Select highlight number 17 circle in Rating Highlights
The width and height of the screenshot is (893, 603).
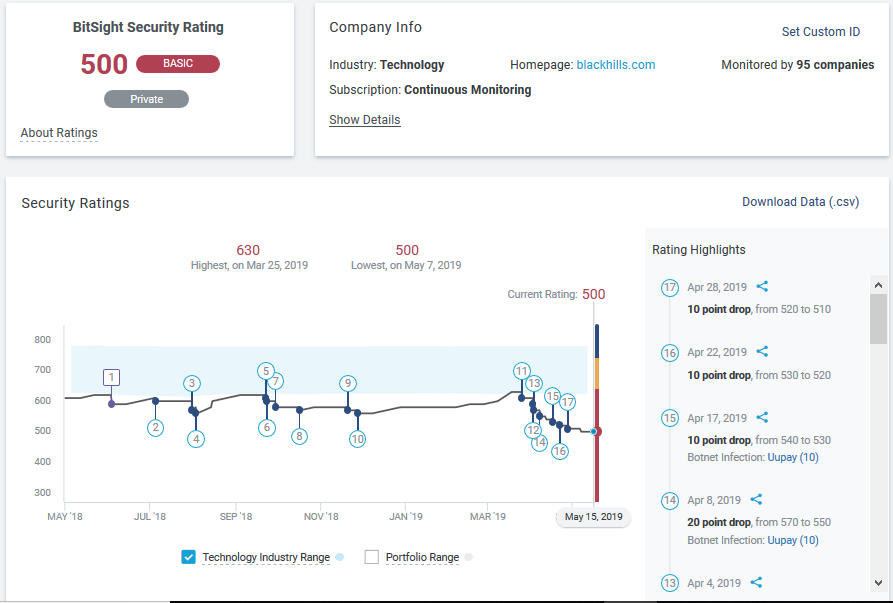670,288
